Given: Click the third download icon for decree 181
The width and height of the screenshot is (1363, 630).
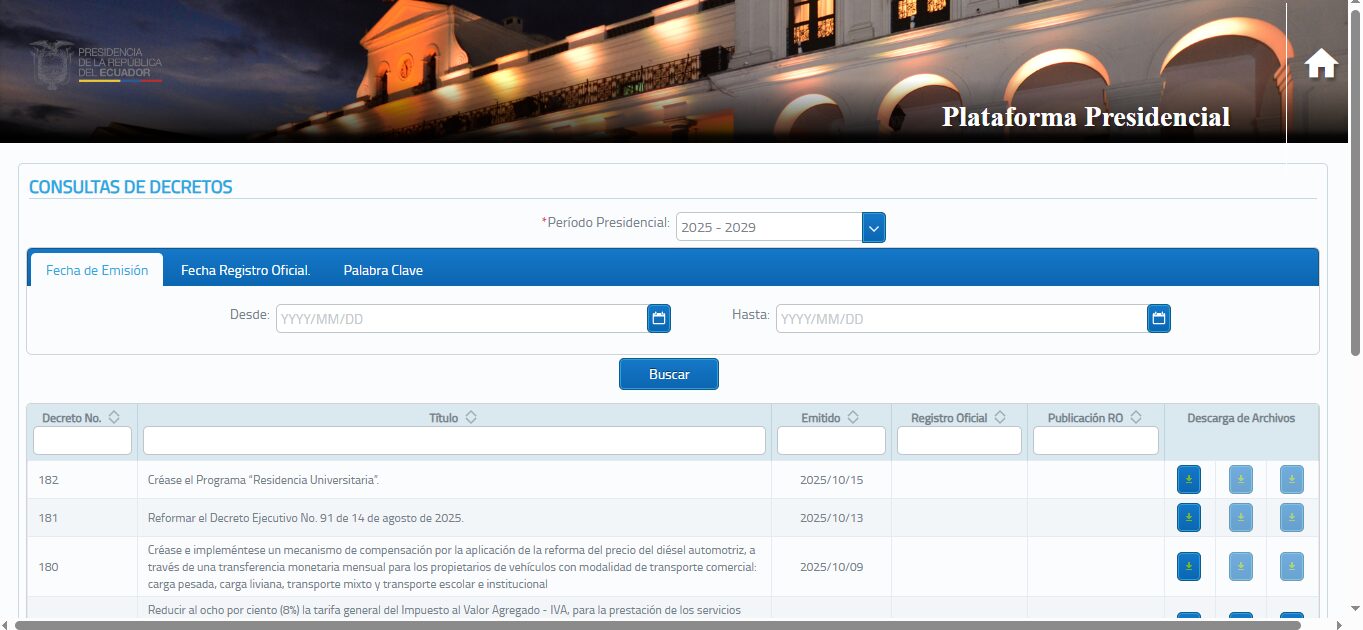Looking at the screenshot, I should point(1291,518).
